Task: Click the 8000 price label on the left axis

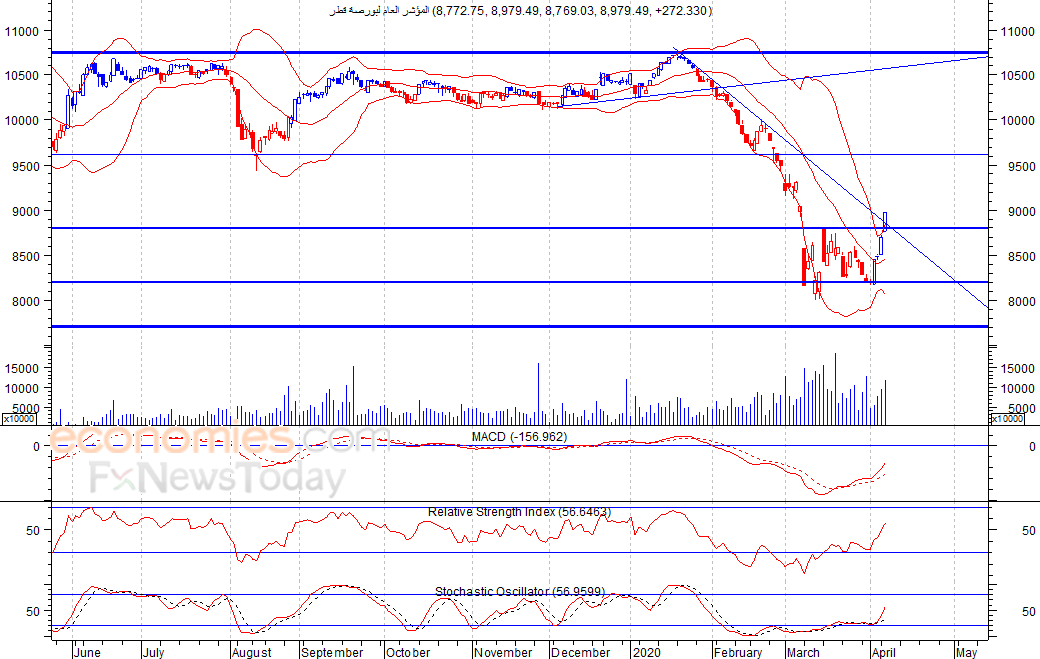Action: click(x=26, y=301)
